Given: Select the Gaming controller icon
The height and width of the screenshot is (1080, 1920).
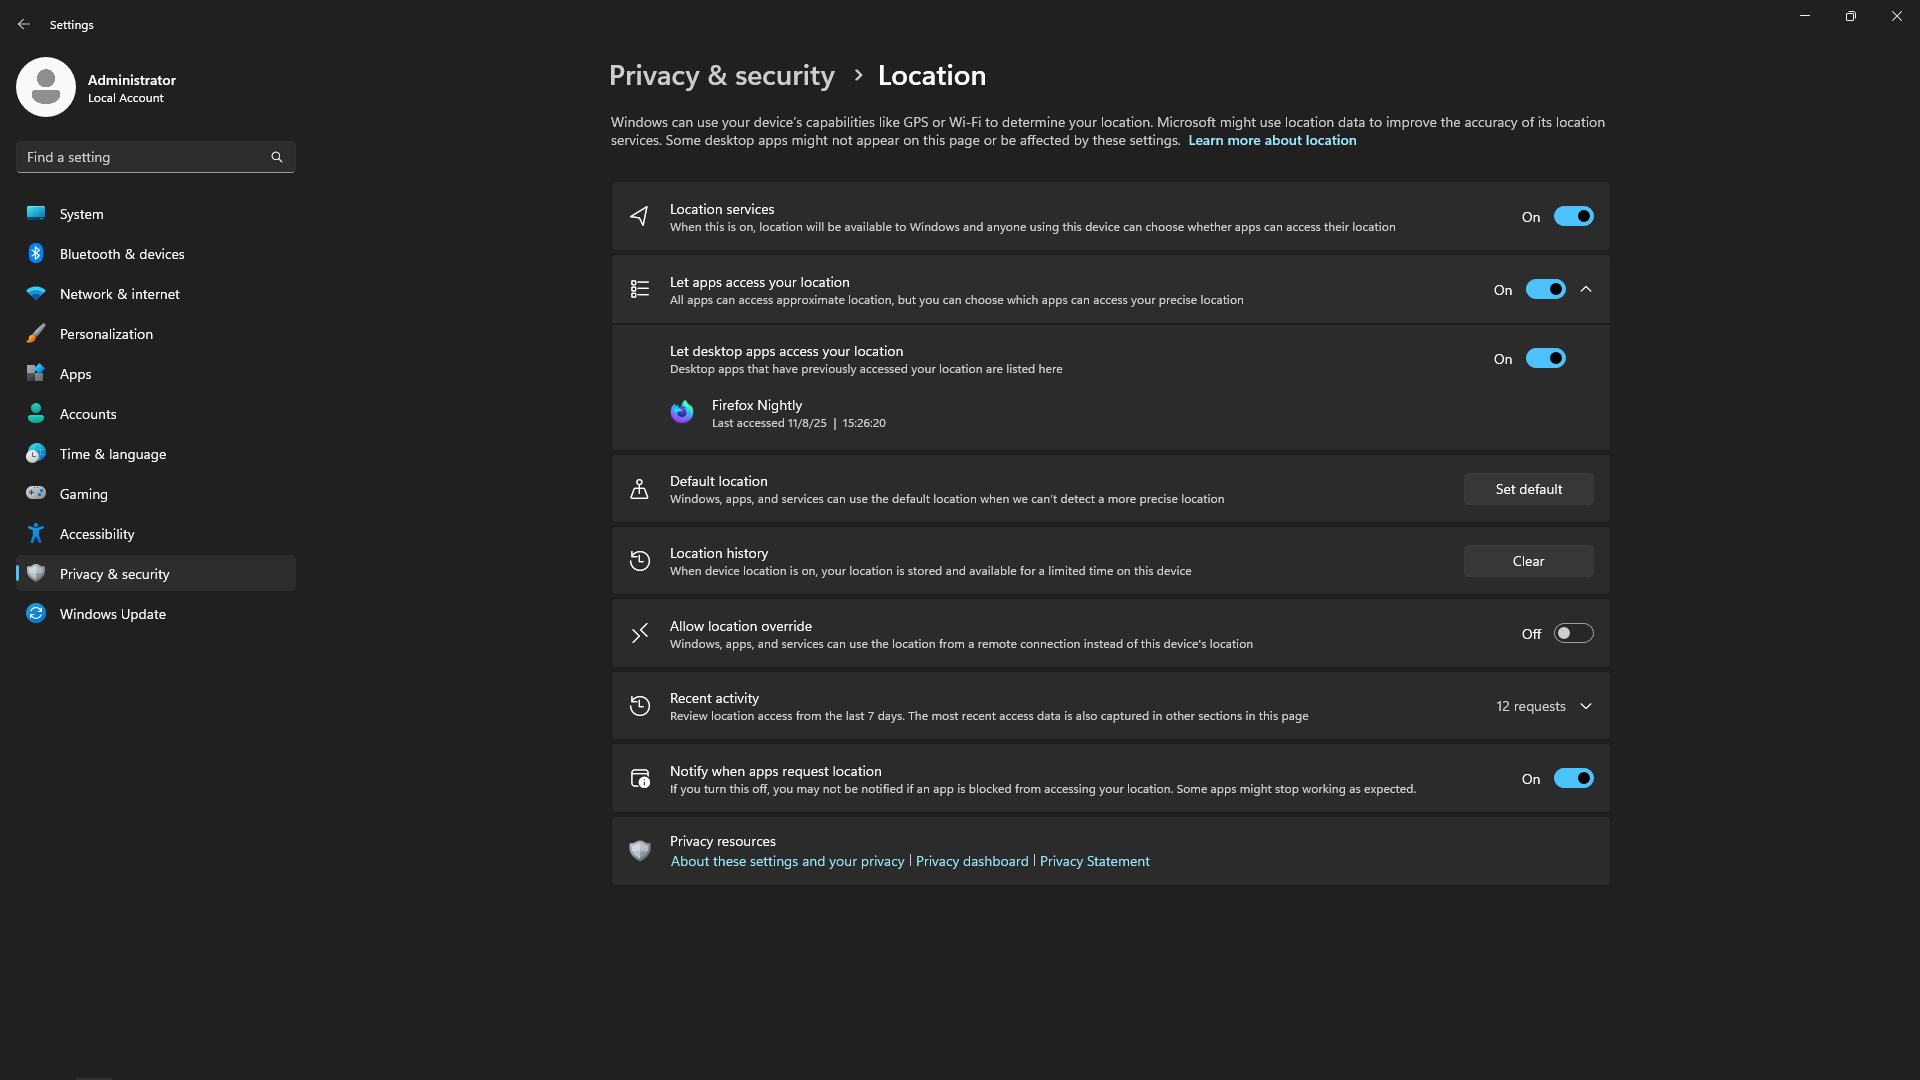Looking at the screenshot, I should 36,493.
